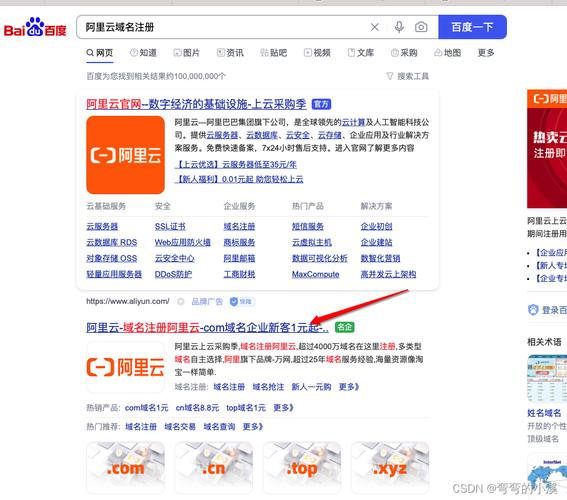Expand 更多》 in 热门推荐 row
Screen dimensions: 567x500
(253, 427)
